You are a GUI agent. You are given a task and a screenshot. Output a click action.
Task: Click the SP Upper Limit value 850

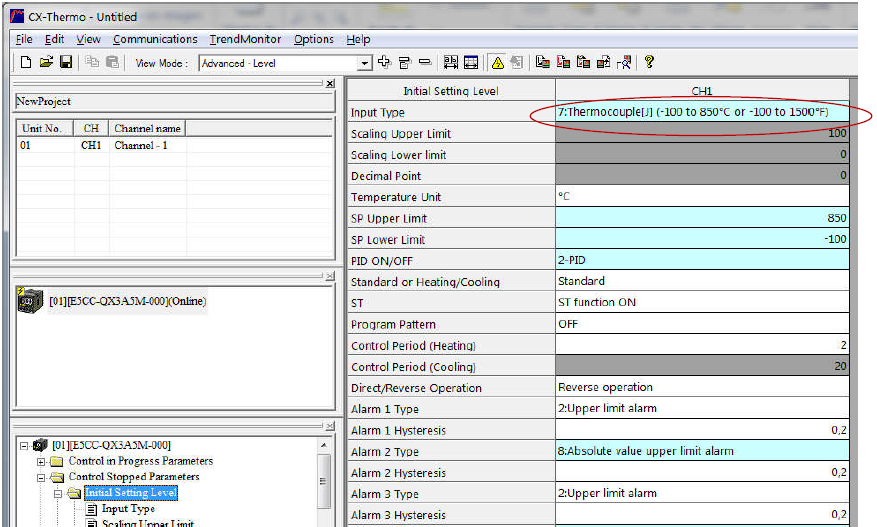point(702,218)
